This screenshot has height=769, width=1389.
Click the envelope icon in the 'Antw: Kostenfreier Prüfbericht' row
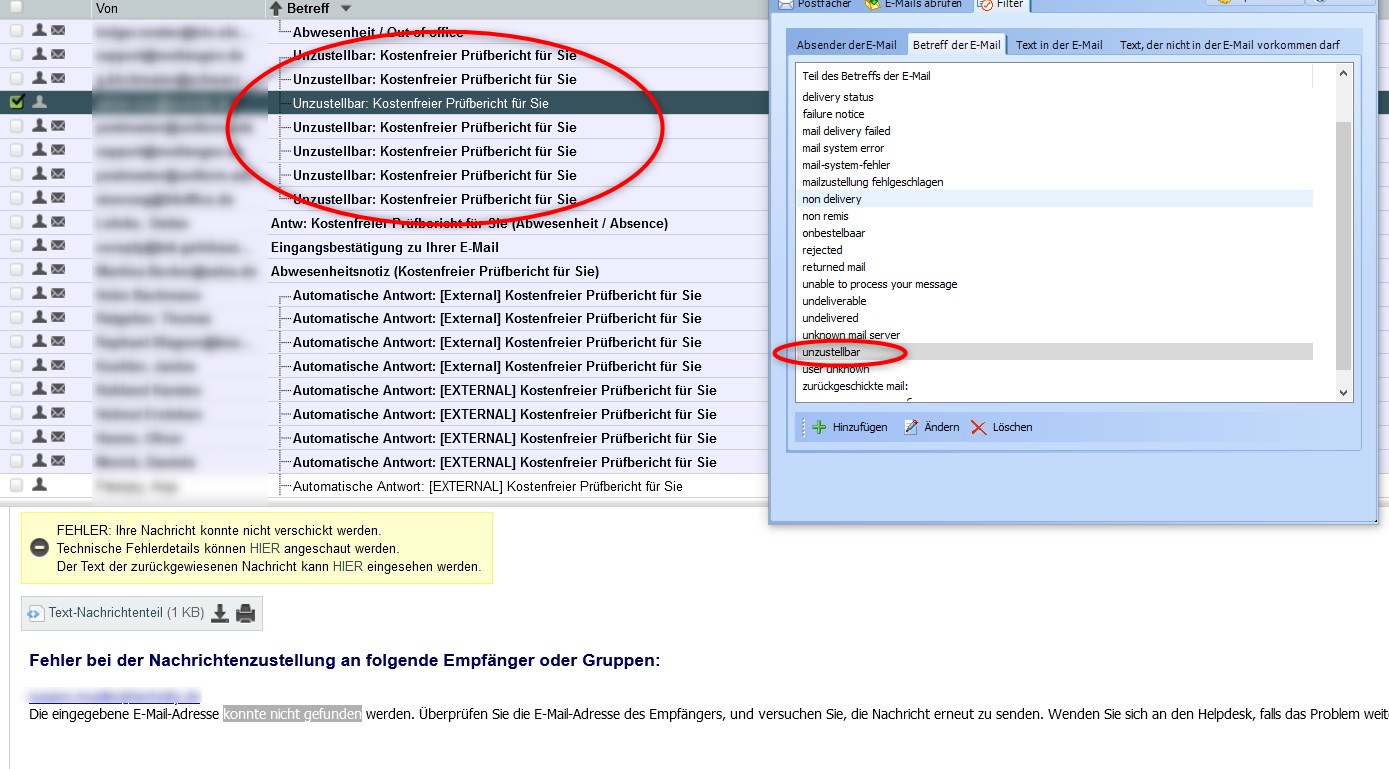coord(58,222)
